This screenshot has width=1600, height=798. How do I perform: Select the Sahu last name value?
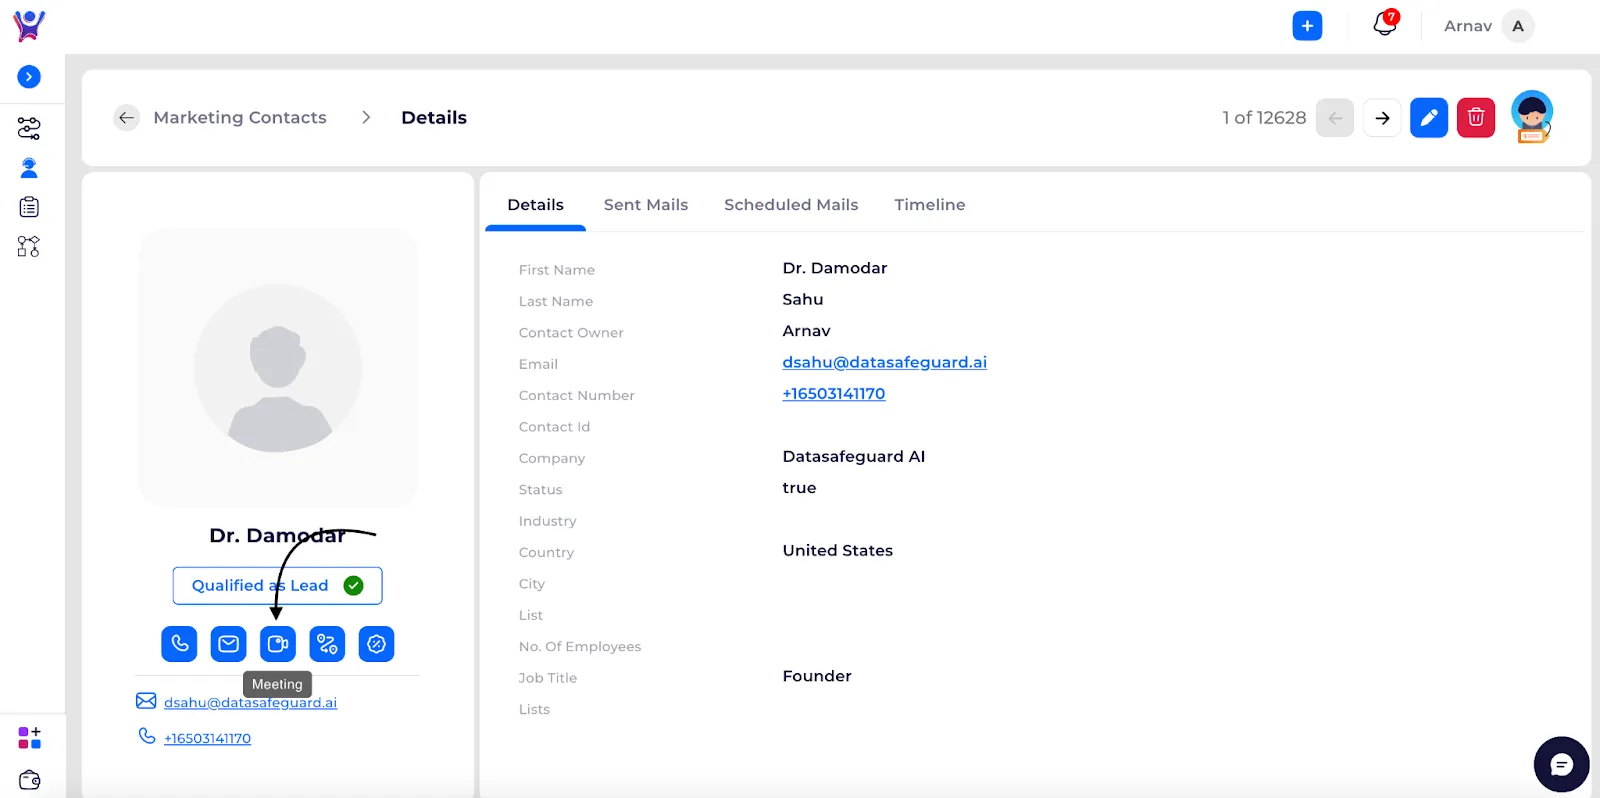point(803,300)
